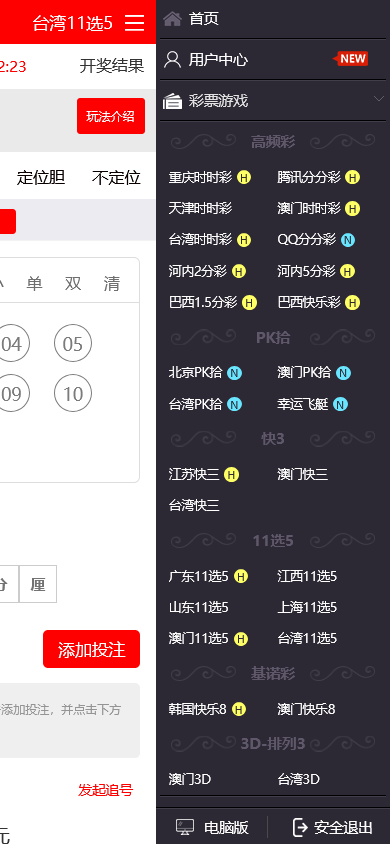This screenshot has height=844, width=390.
Task: Switch to 电脑版 desktop version
Action: (x=226, y=827)
